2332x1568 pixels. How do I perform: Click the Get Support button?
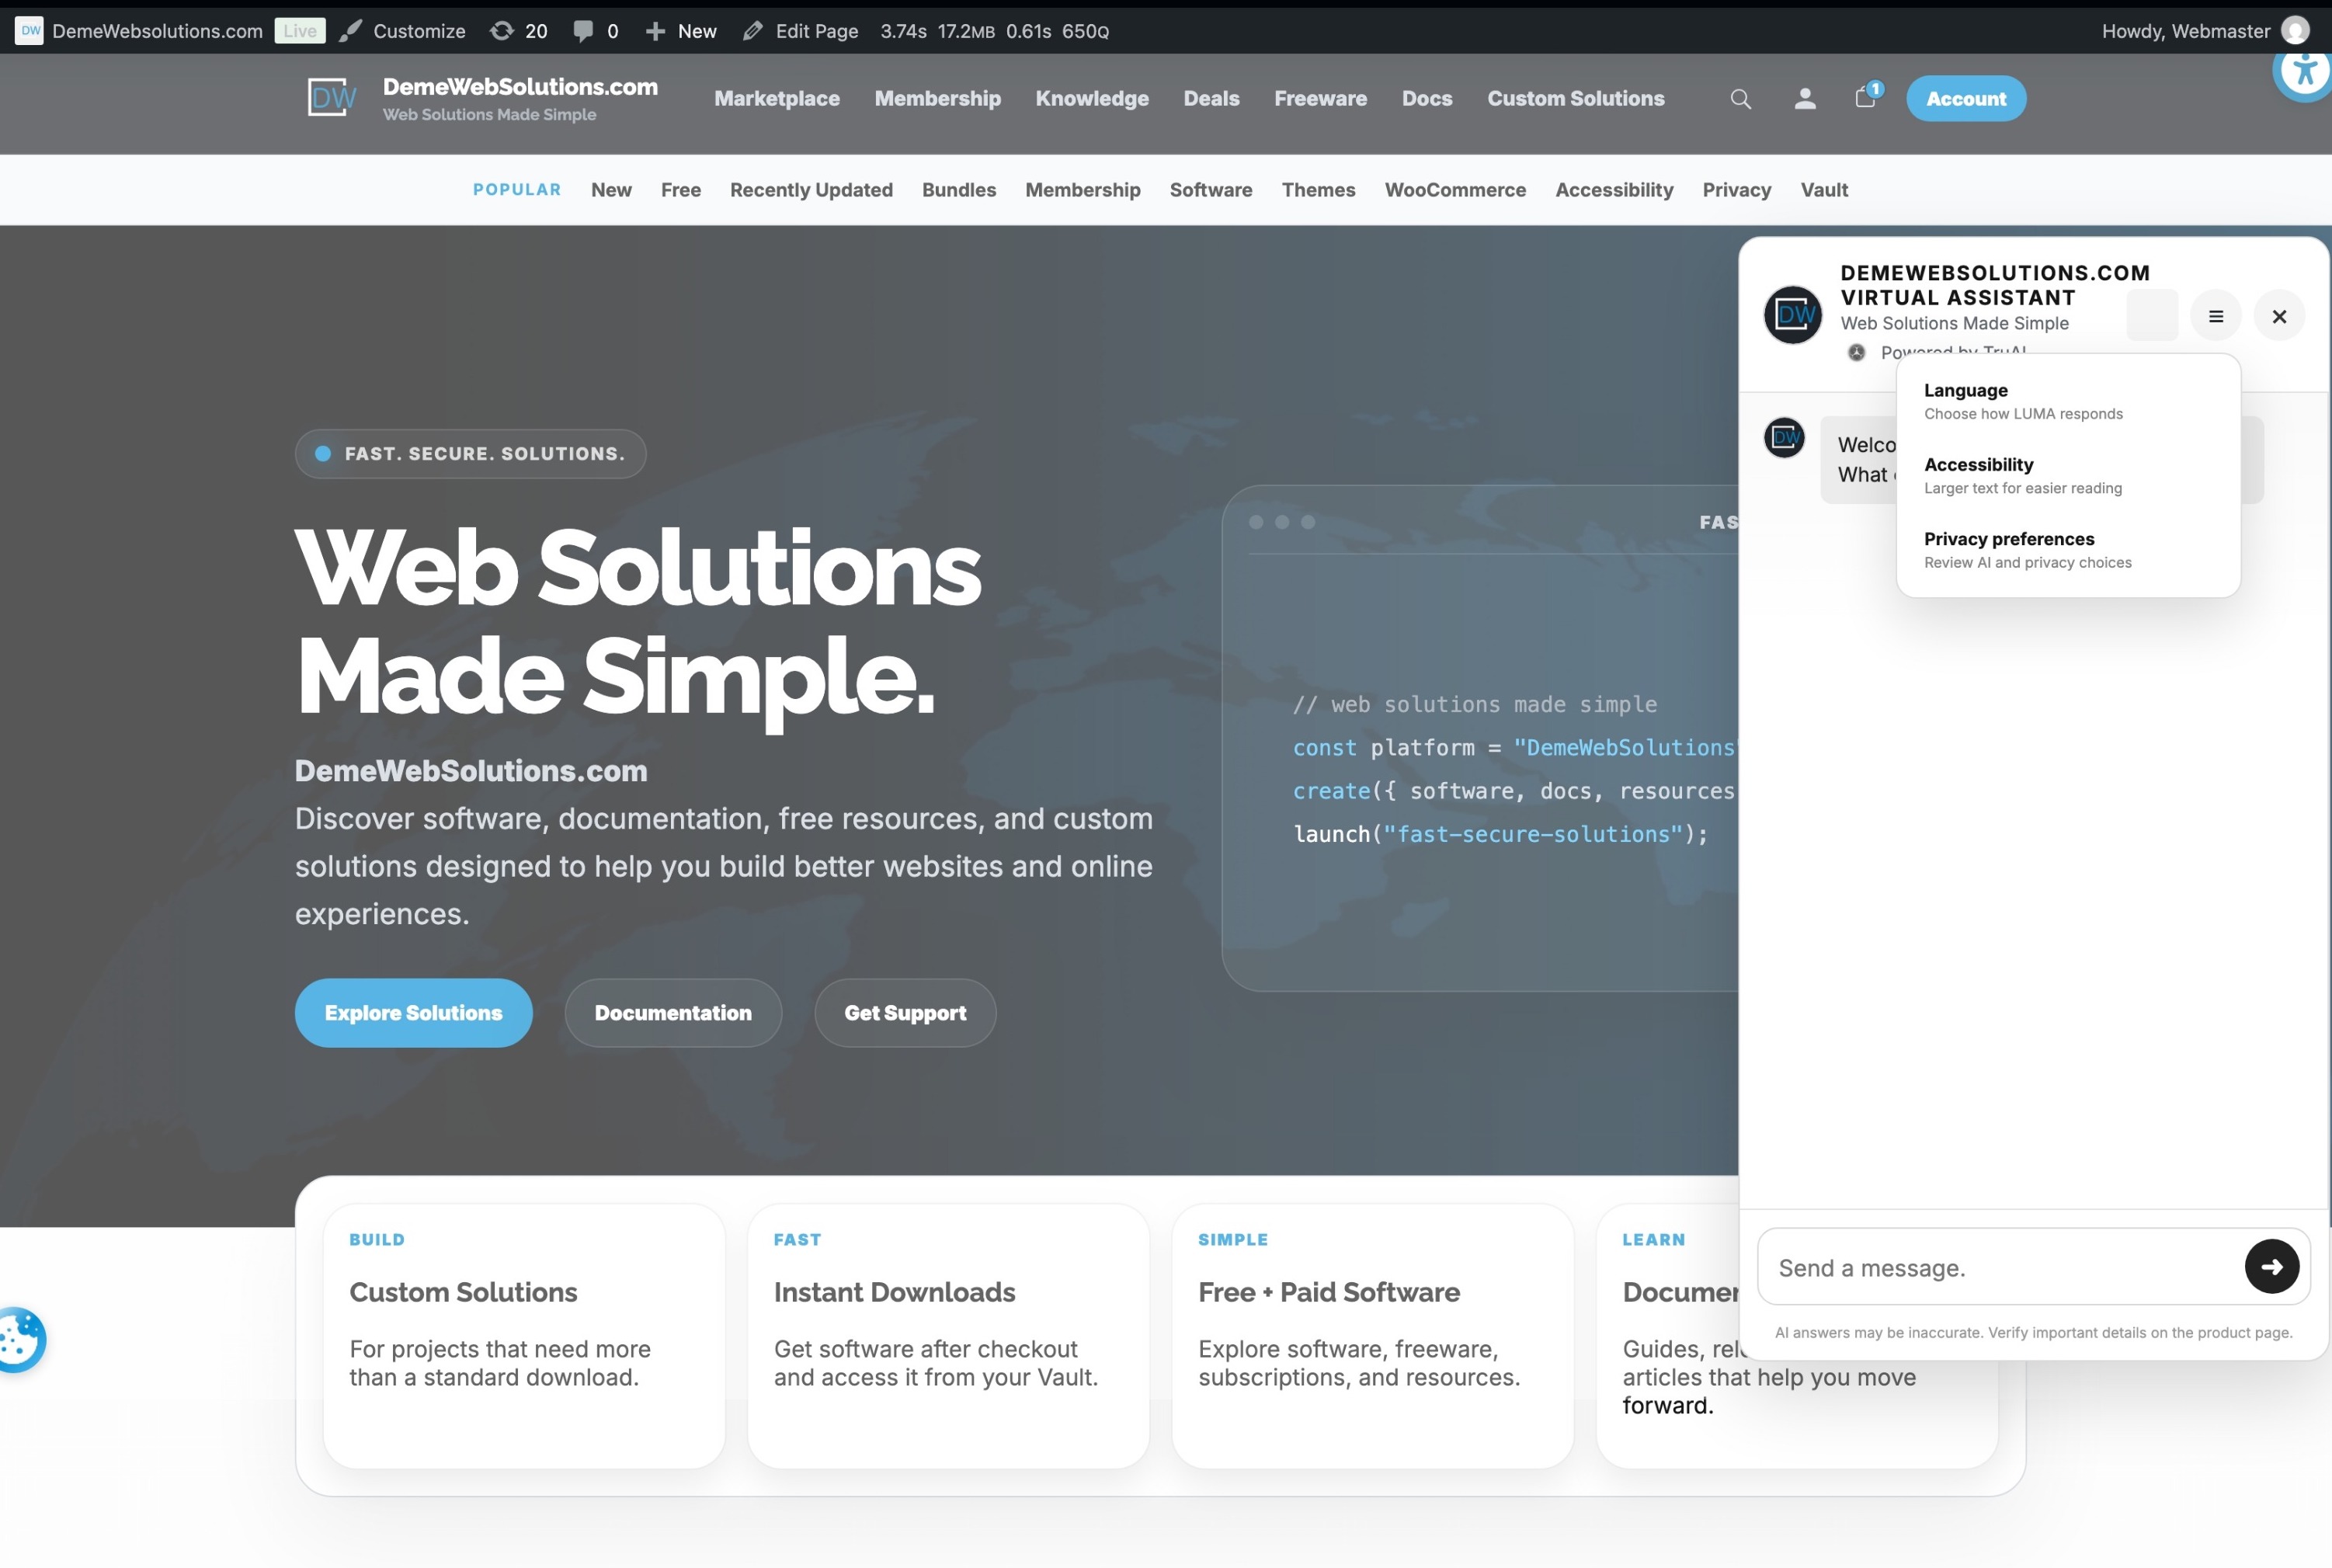point(905,1013)
